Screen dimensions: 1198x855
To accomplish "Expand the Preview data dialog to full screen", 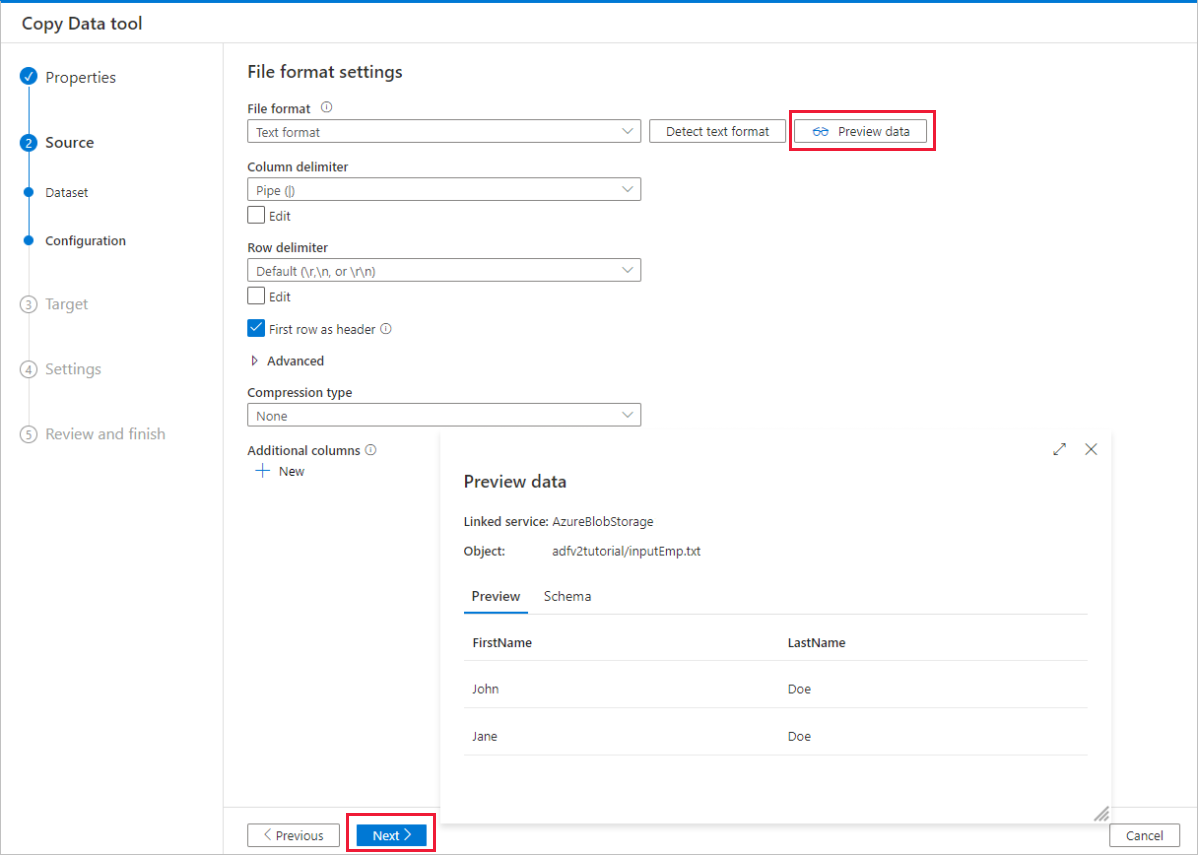I will (x=1059, y=449).
